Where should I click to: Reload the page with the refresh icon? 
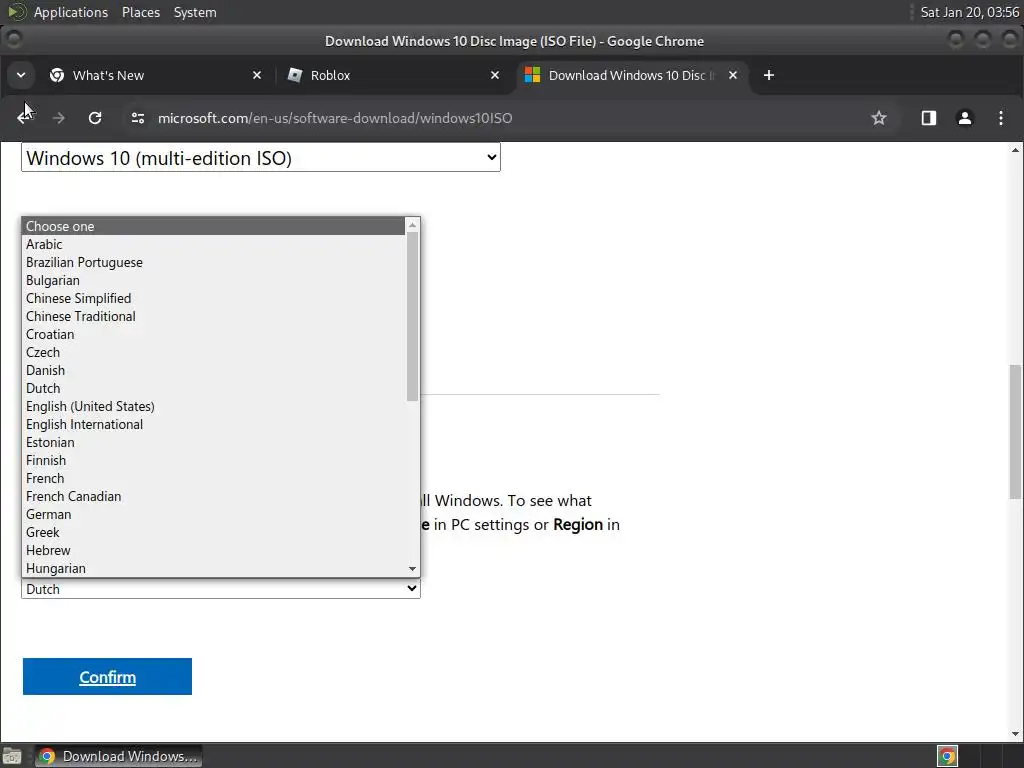95,118
